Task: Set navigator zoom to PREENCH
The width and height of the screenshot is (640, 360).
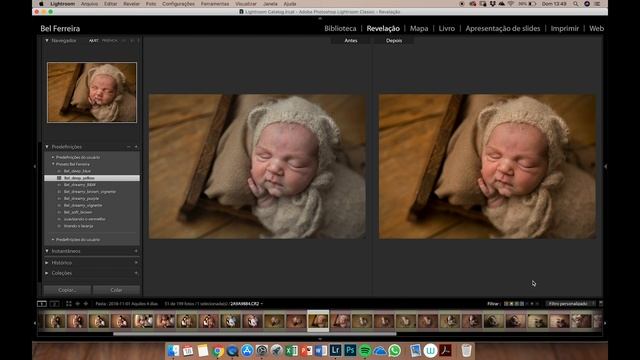Action: click(109, 40)
